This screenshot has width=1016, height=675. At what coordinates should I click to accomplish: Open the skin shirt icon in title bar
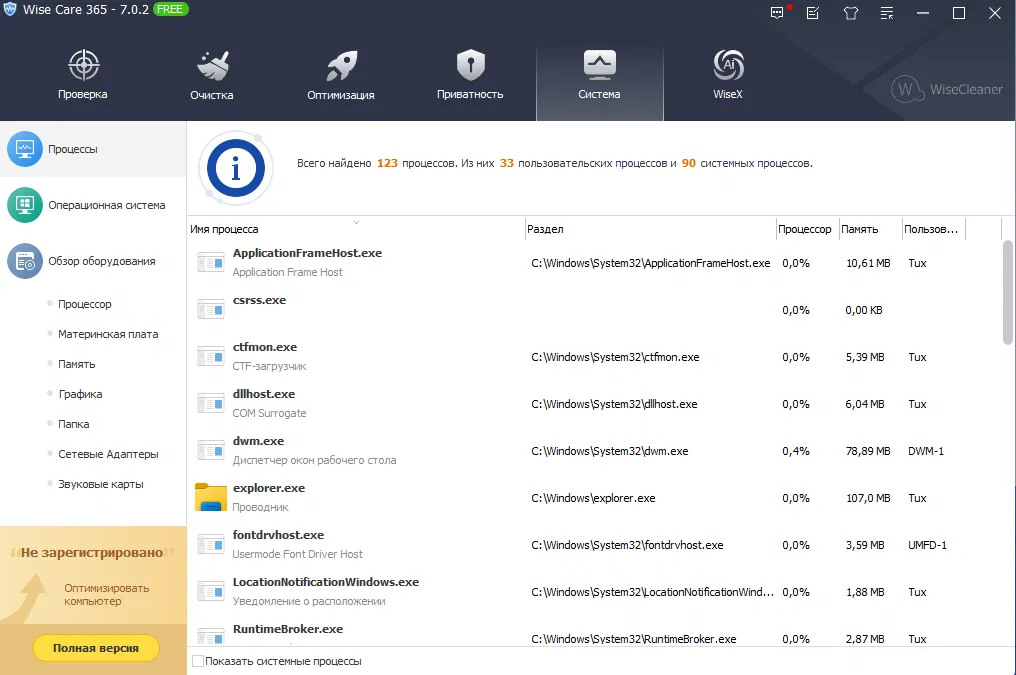click(851, 13)
